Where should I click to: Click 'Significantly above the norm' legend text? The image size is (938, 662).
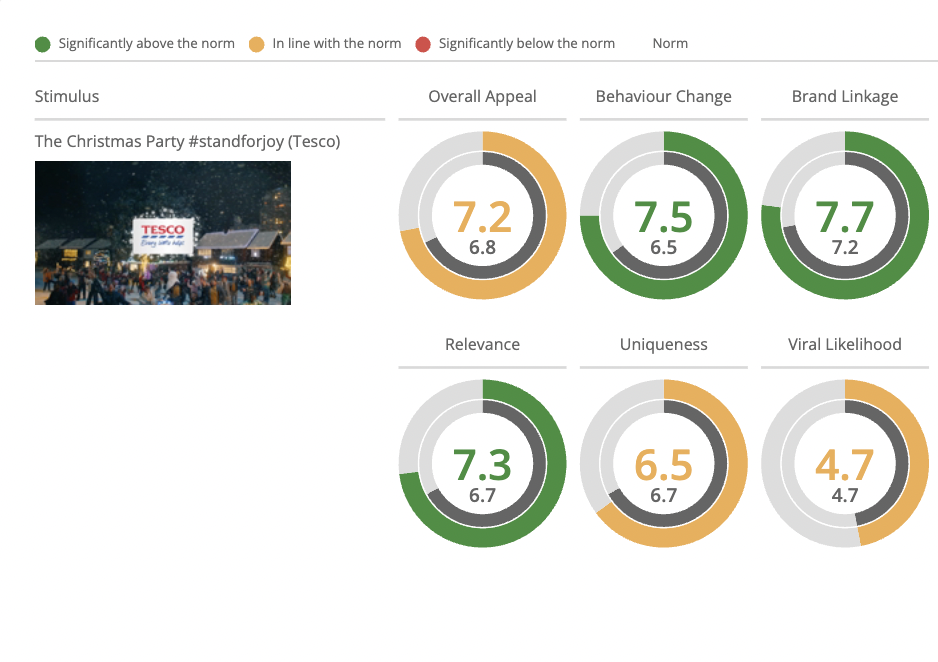click(147, 44)
